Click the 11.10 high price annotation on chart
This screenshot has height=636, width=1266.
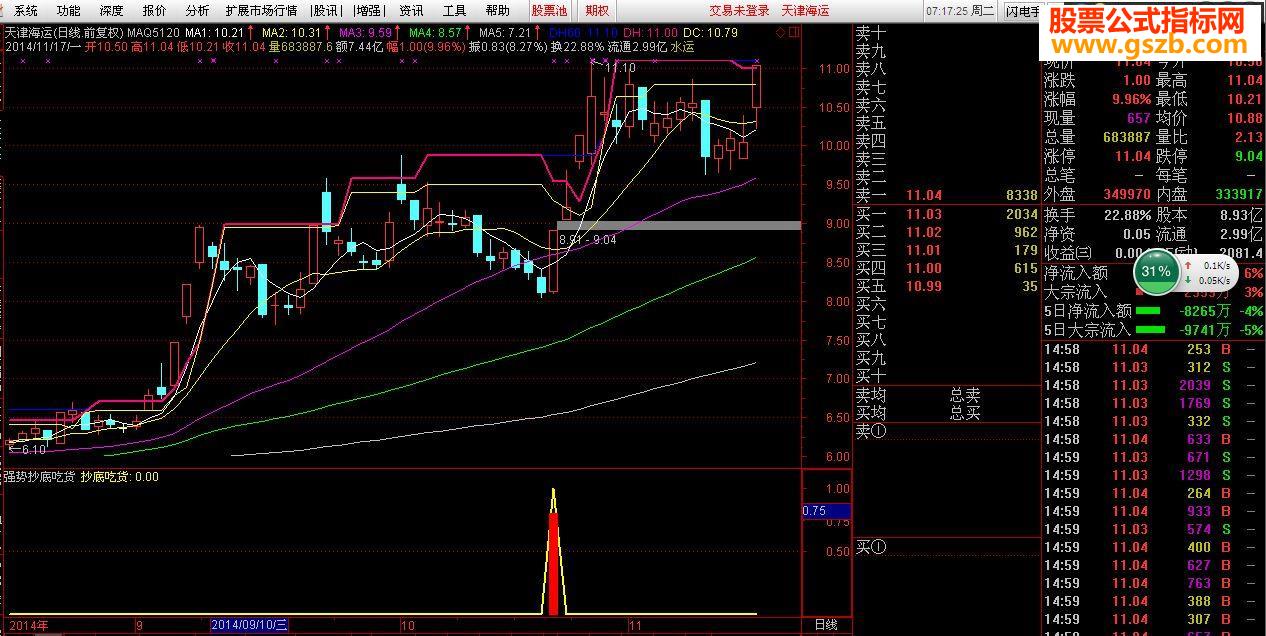[620, 68]
